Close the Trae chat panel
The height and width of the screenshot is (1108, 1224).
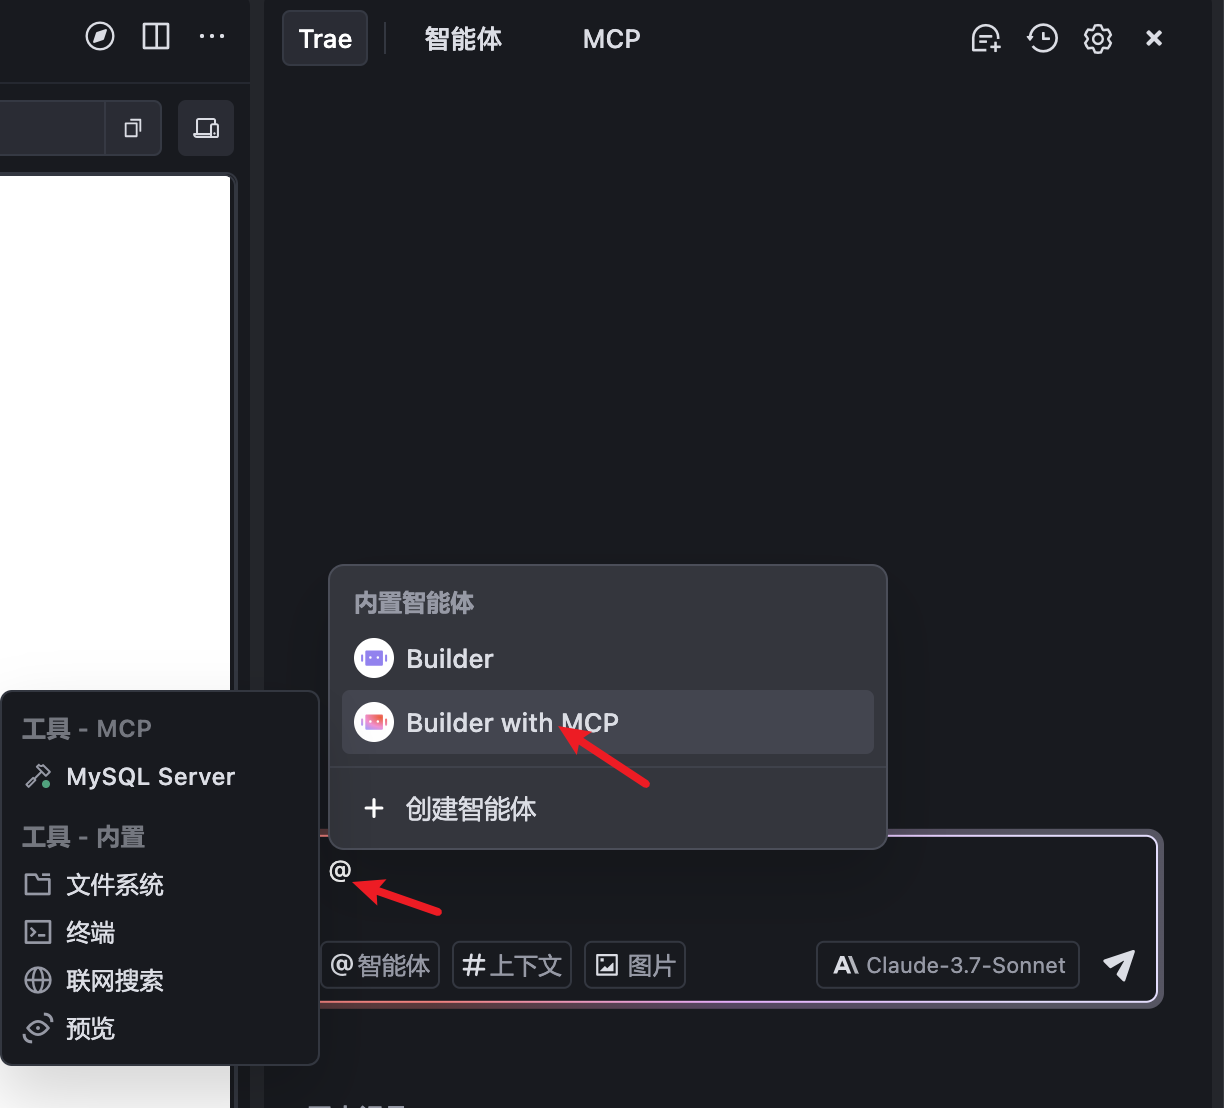pos(1154,38)
